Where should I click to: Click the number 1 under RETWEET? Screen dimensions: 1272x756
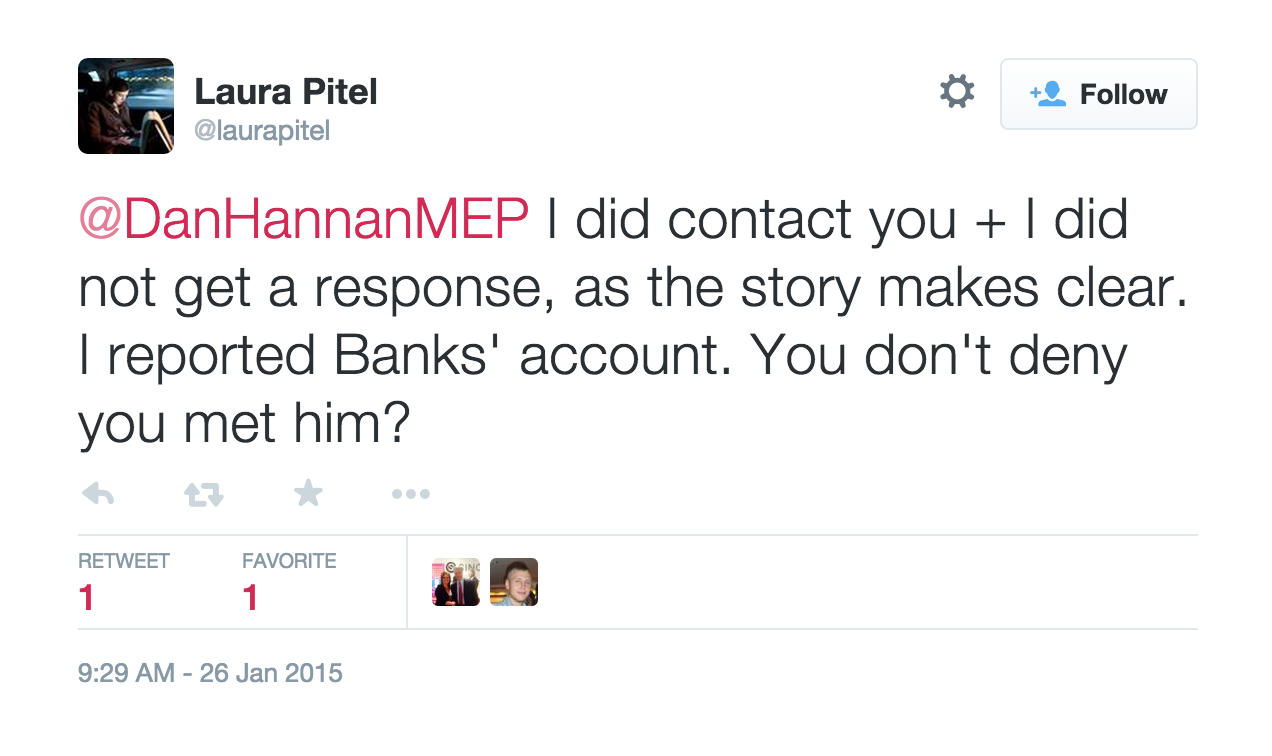coord(87,597)
